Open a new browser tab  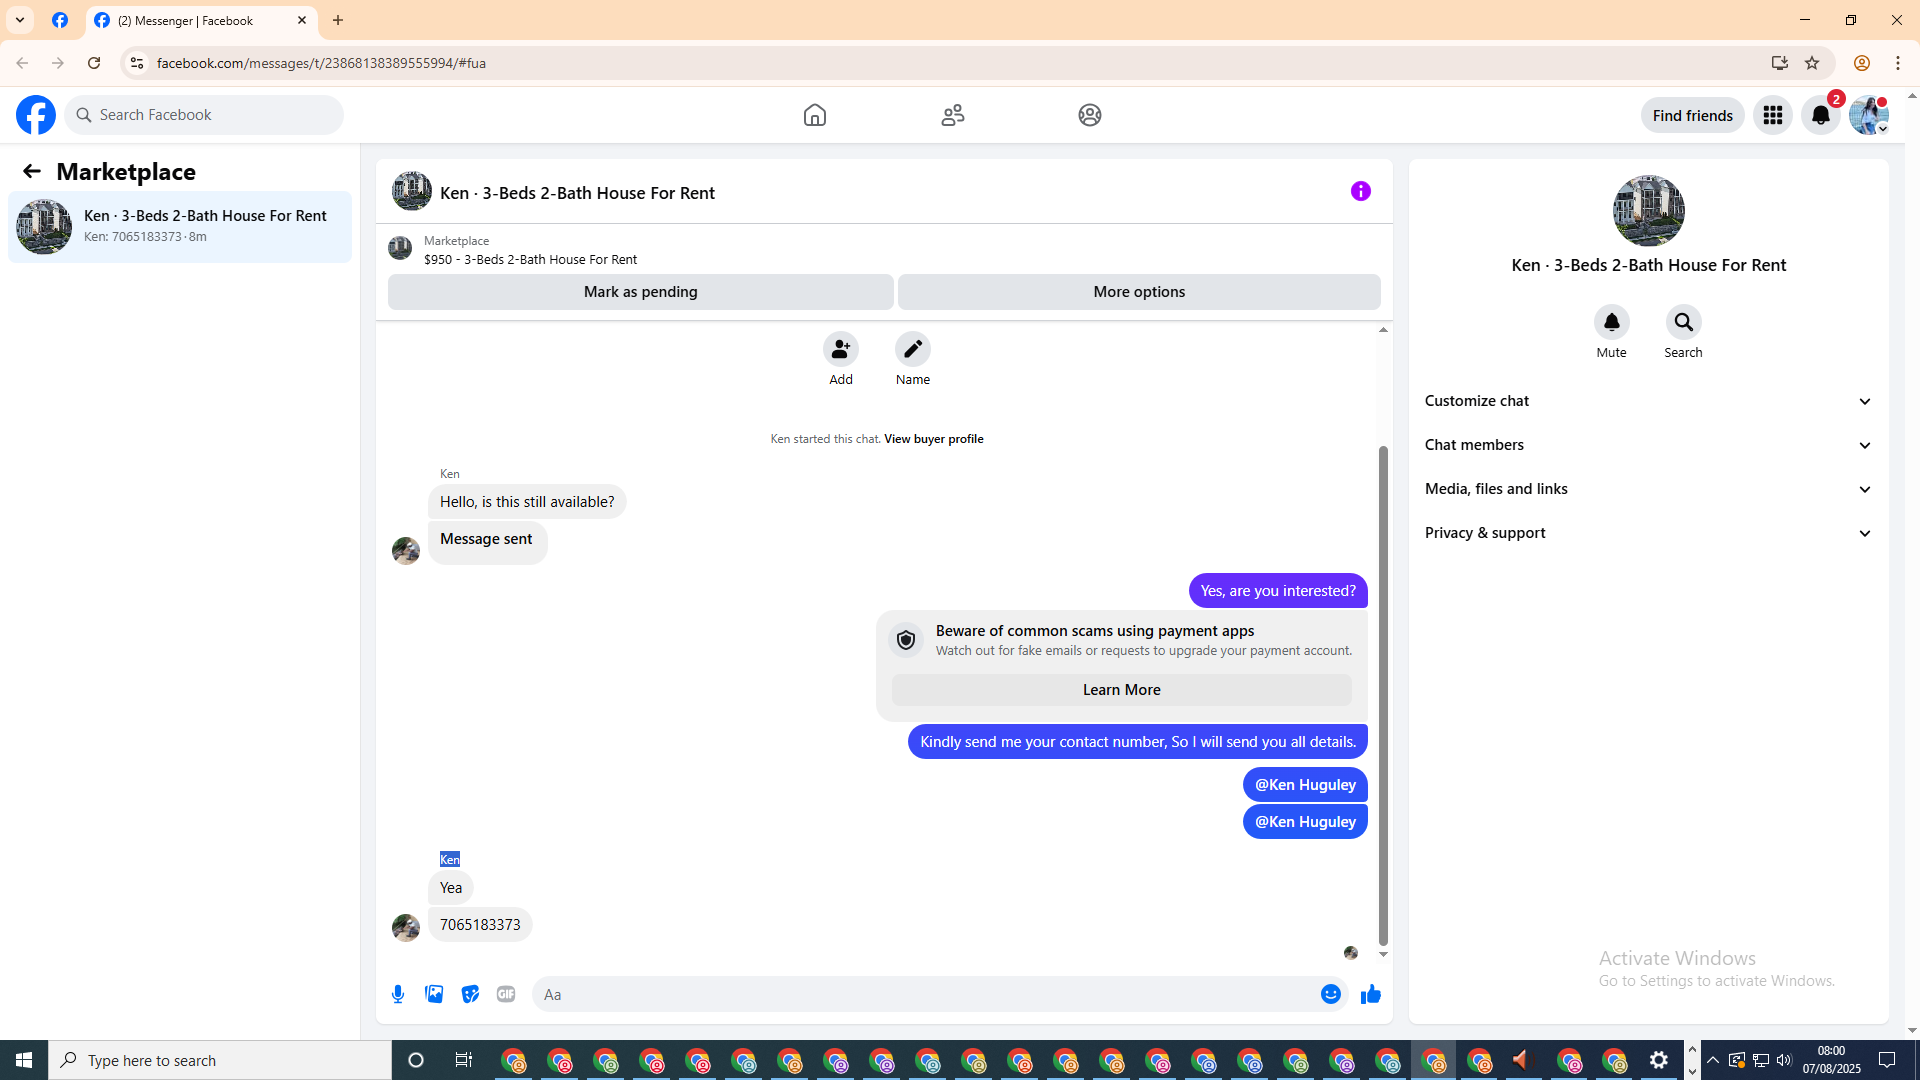pyautogui.click(x=338, y=20)
